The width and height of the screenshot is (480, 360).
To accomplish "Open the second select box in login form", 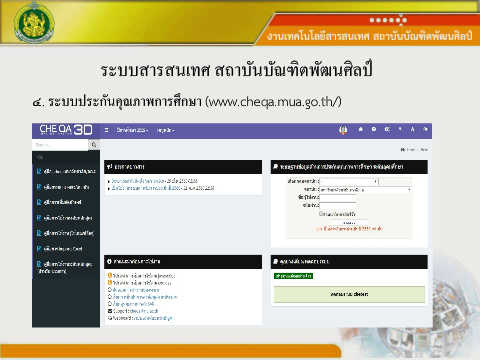I will click(365, 190).
